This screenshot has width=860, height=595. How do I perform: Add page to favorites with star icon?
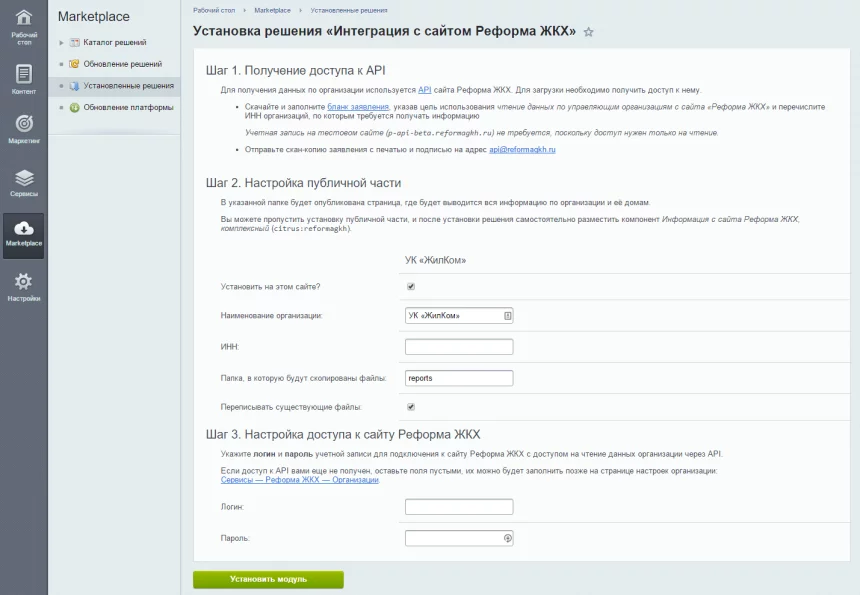[589, 32]
